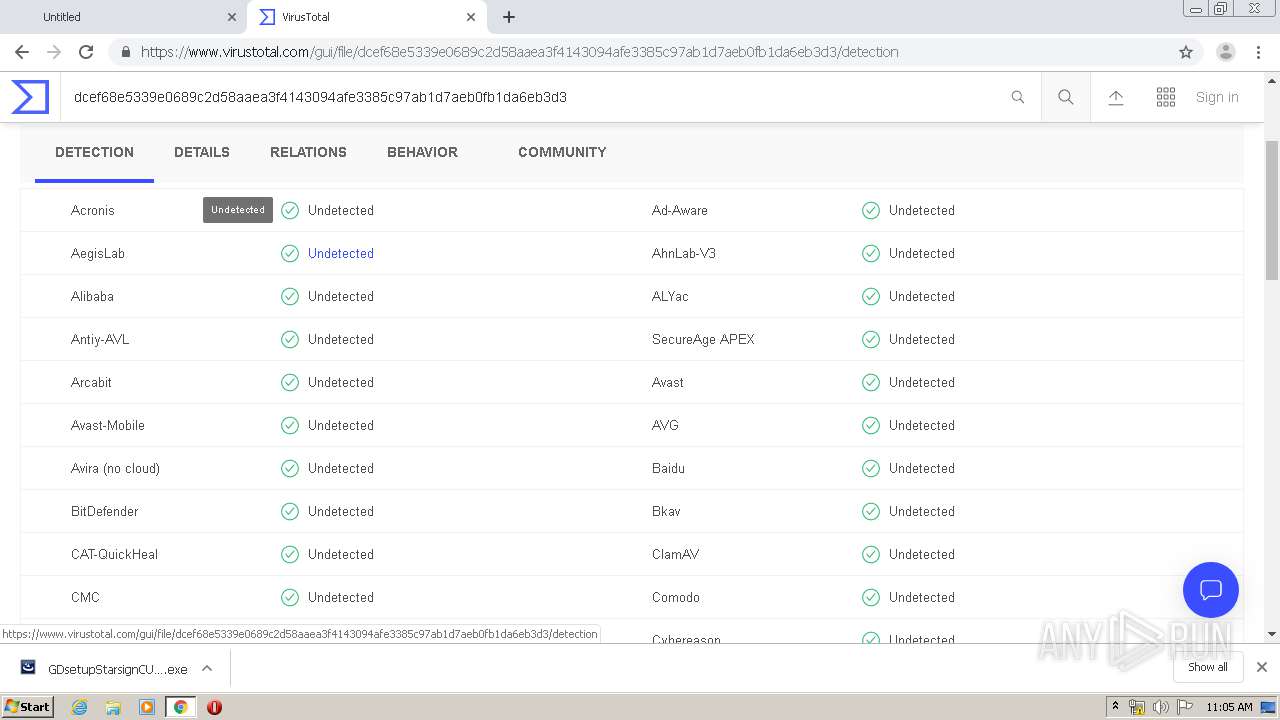Select the Antiy-AVL engine name

coord(100,339)
